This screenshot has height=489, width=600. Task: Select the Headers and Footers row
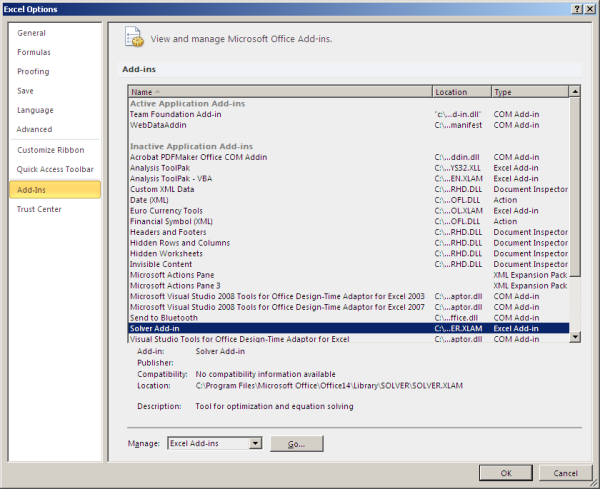[349, 232]
